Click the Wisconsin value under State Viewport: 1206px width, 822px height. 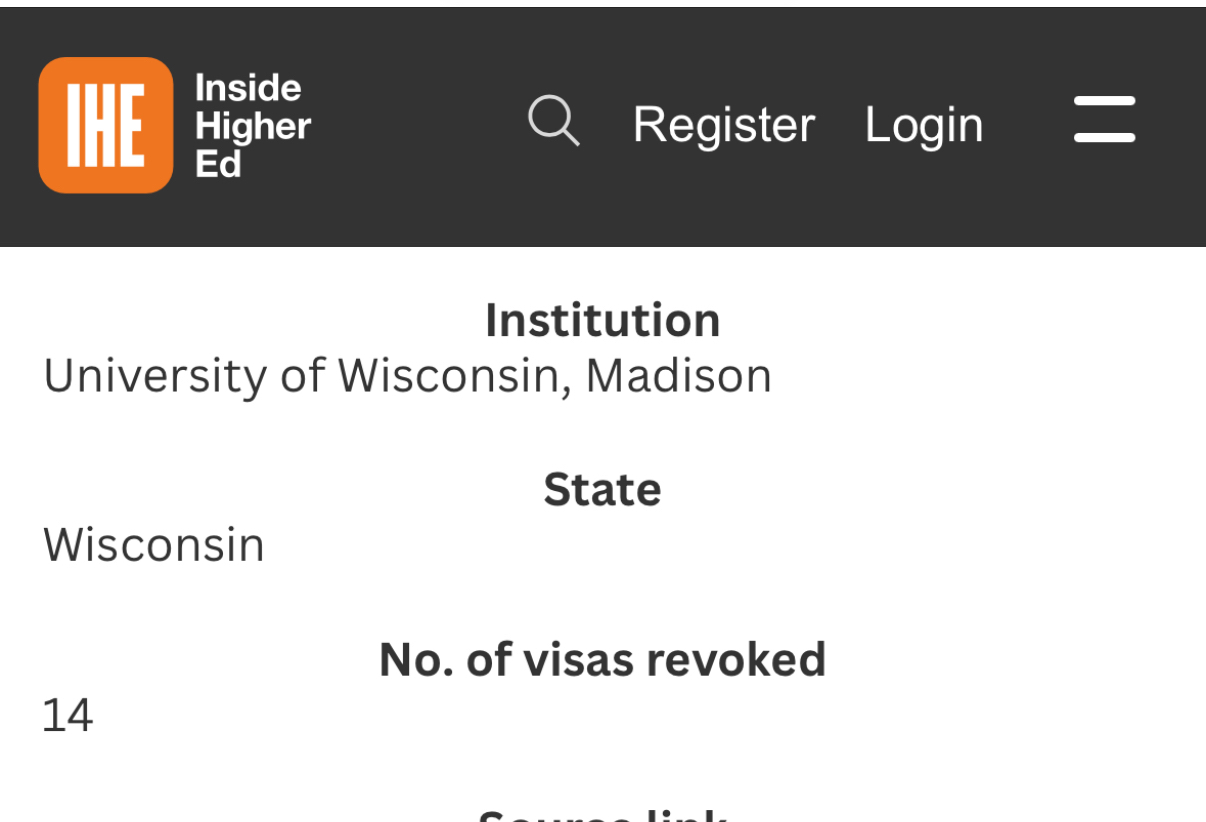point(153,545)
